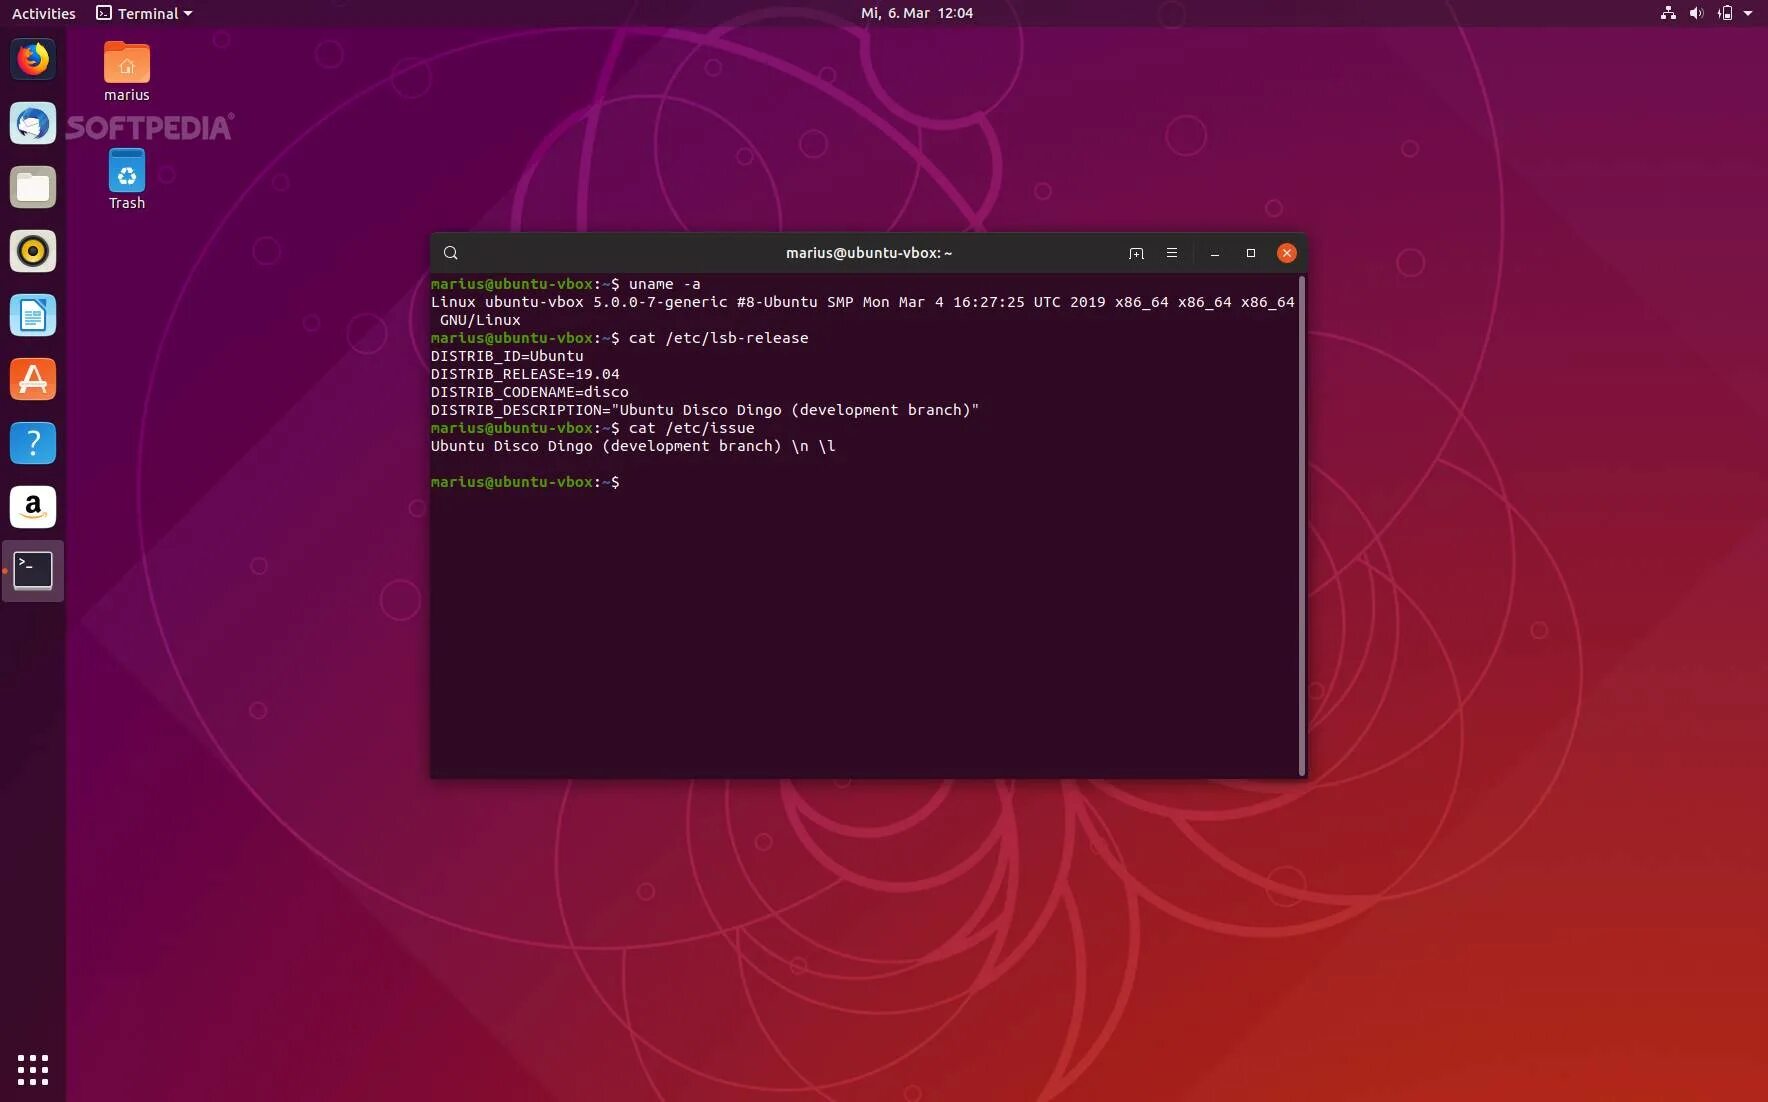The width and height of the screenshot is (1768, 1102).
Task: Launch Rhythmbox music player
Action: [x=33, y=251]
